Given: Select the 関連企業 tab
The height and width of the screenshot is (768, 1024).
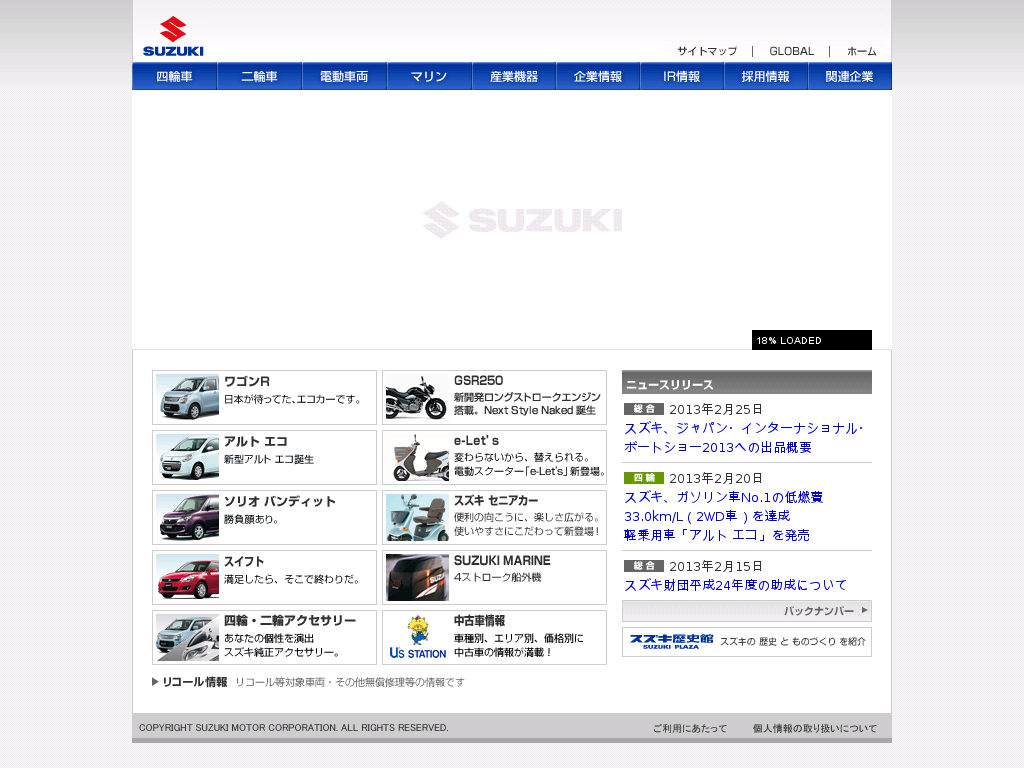Looking at the screenshot, I should (x=850, y=76).
